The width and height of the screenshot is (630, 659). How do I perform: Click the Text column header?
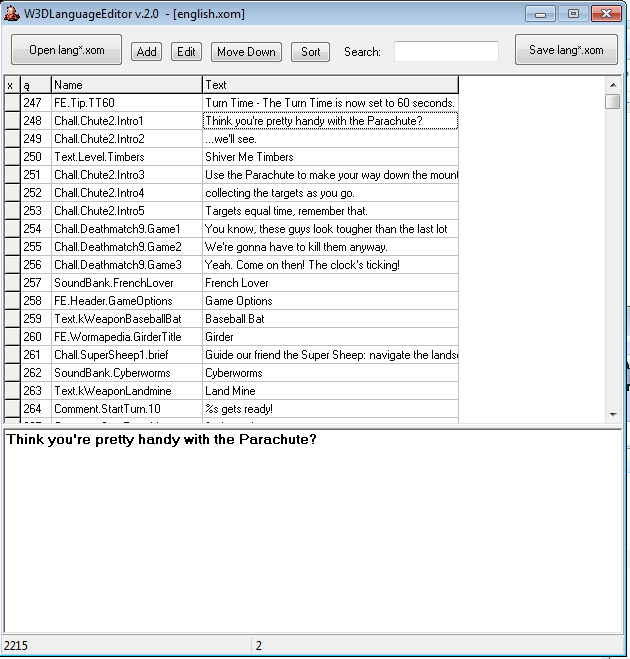click(x=330, y=85)
